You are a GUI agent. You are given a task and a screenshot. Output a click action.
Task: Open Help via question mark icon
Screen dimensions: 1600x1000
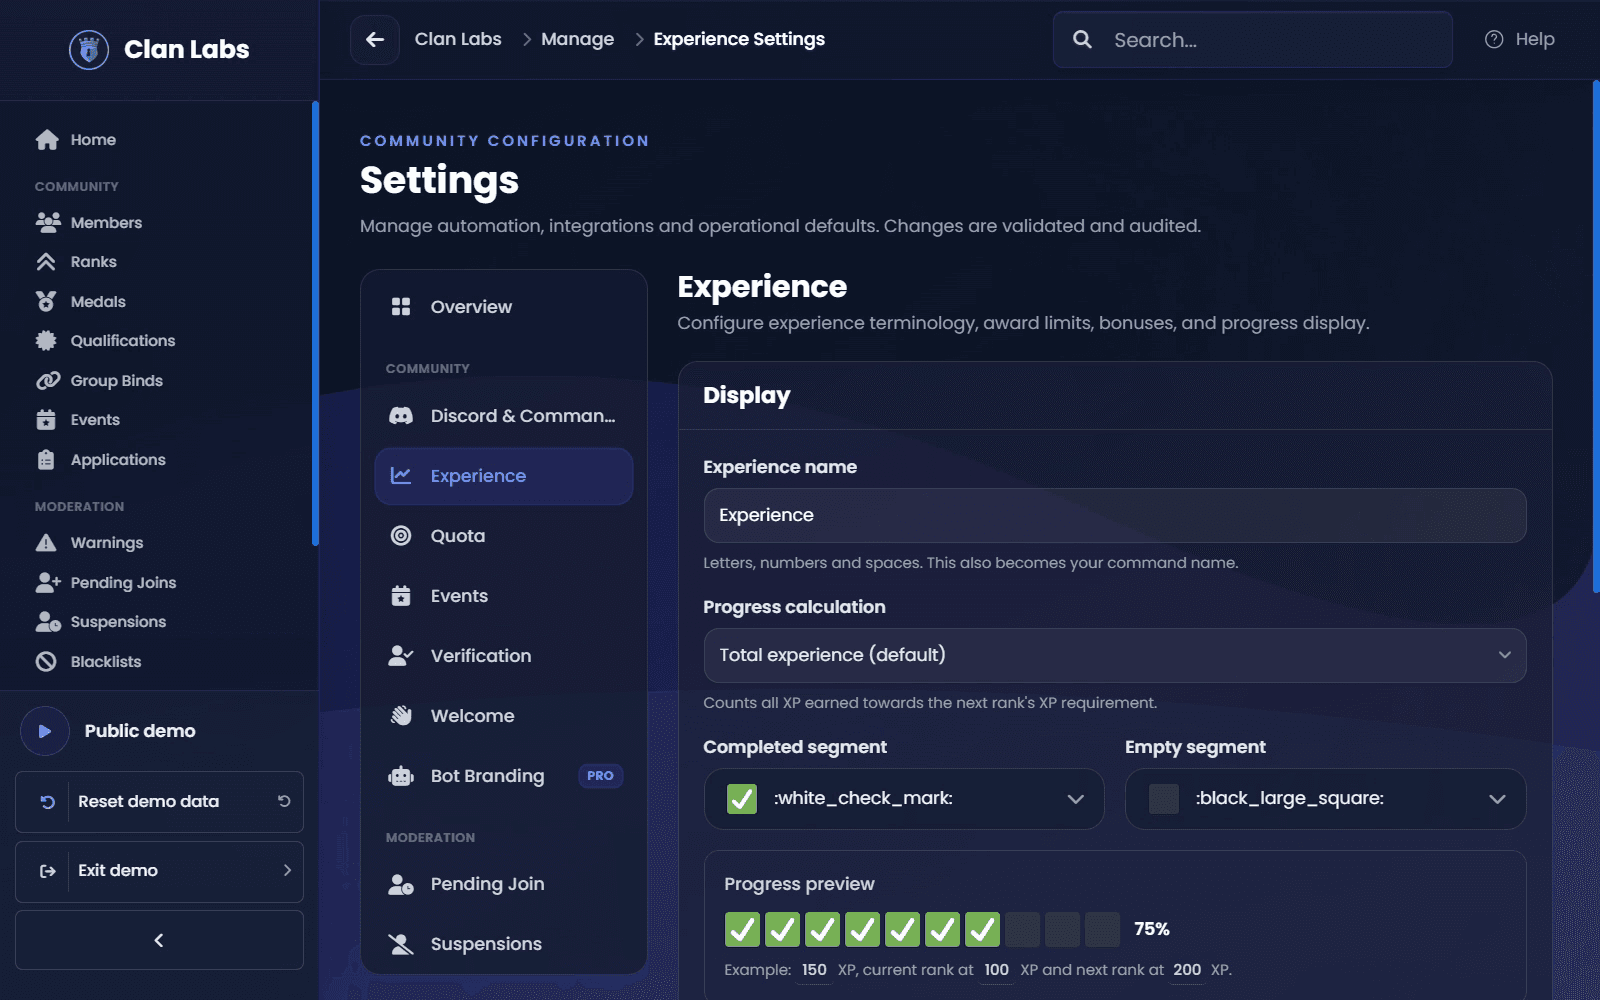point(1494,40)
